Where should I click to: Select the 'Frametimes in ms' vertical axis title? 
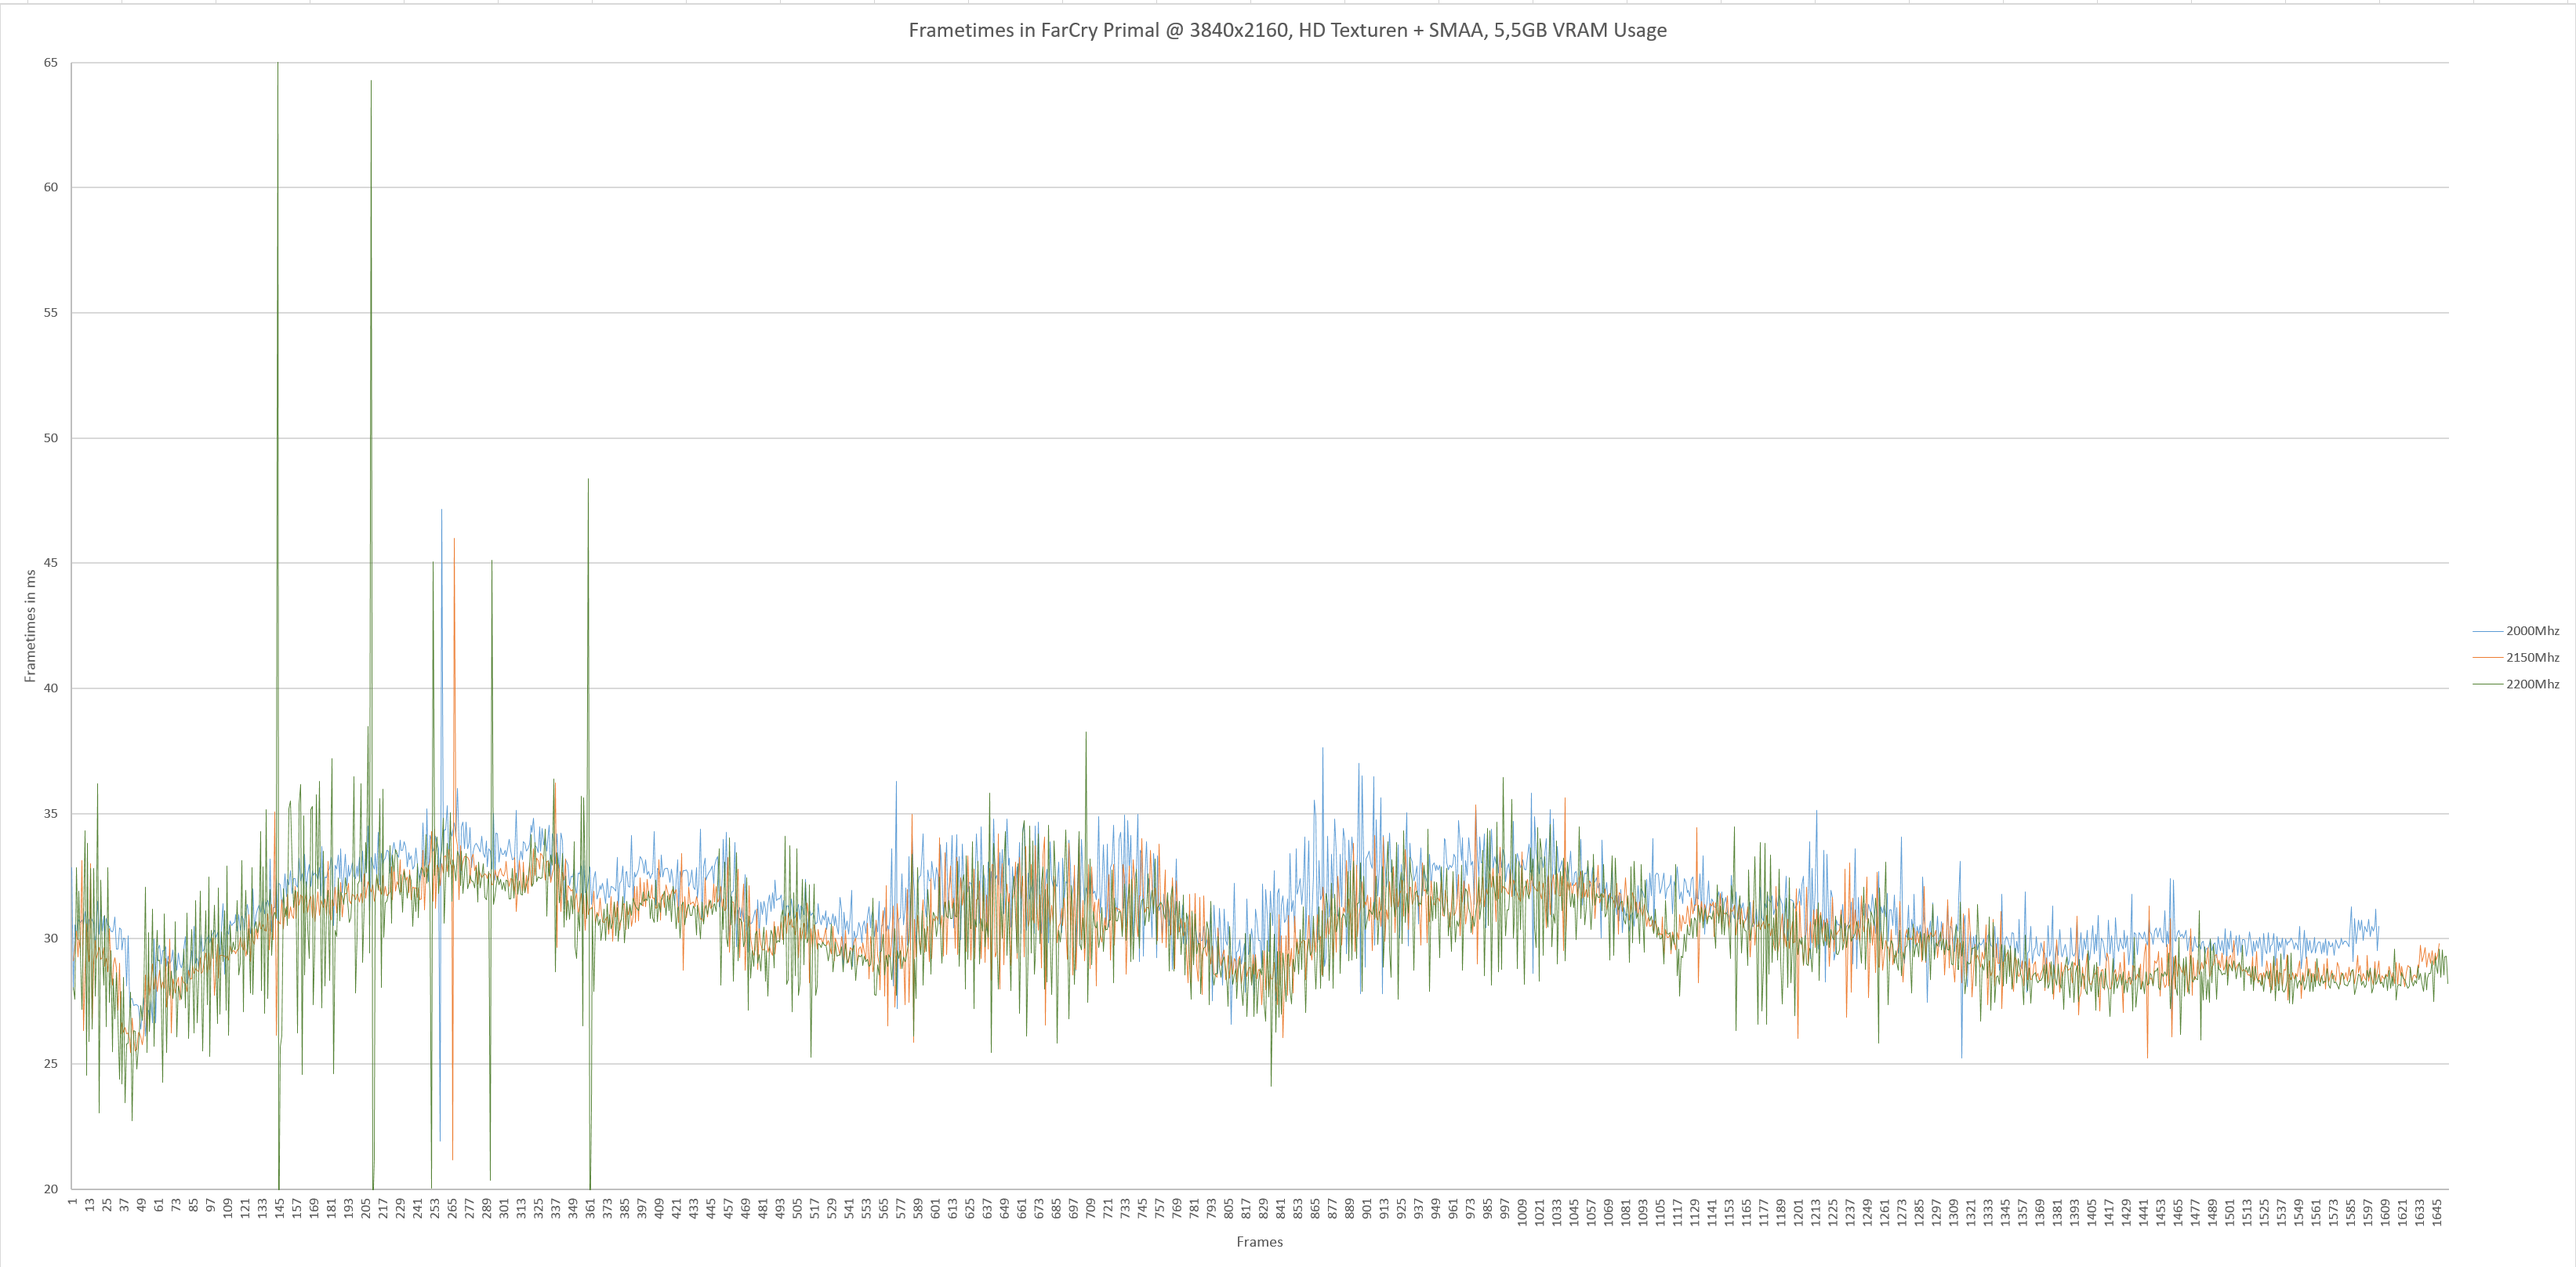pos(30,626)
